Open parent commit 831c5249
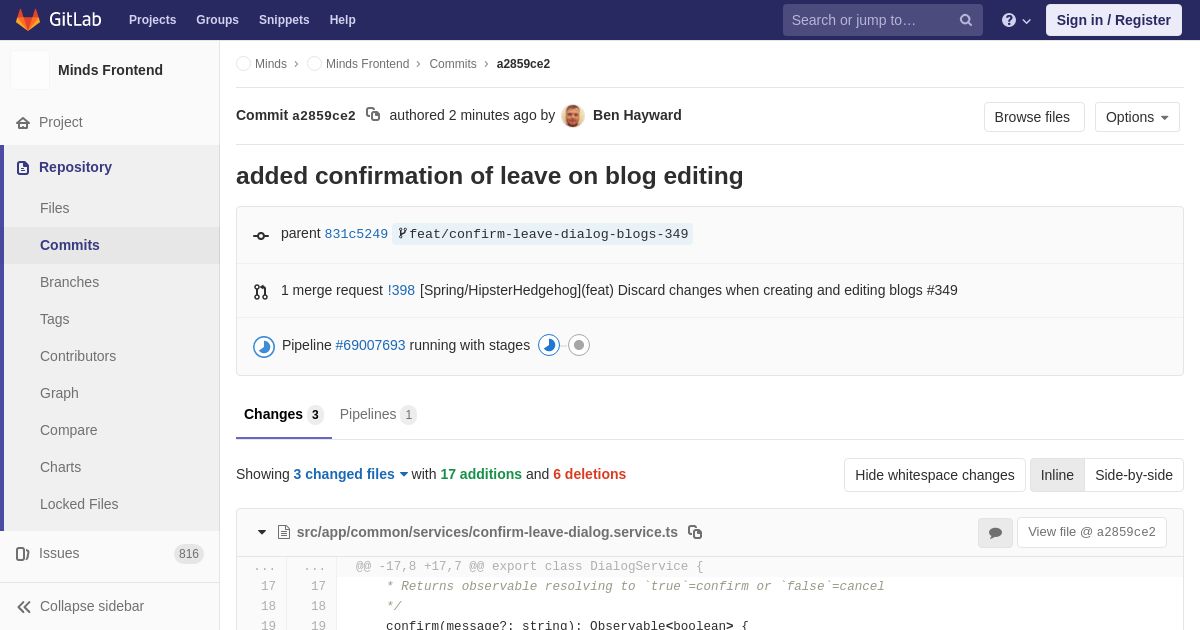Viewport: 1200px width, 630px height. 356,234
